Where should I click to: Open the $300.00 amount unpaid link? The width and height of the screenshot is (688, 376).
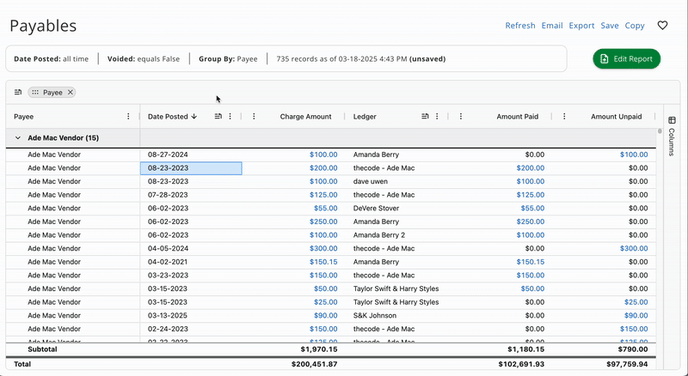click(x=634, y=248)
